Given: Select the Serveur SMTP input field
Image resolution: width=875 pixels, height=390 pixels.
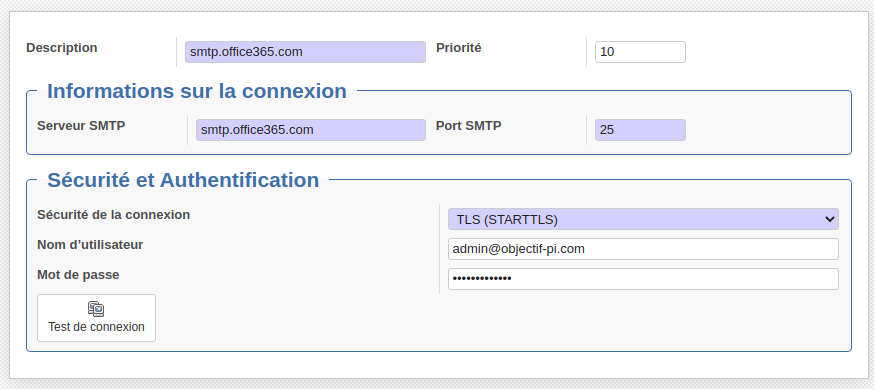Looking at the screenshot, I should point(310,130).
